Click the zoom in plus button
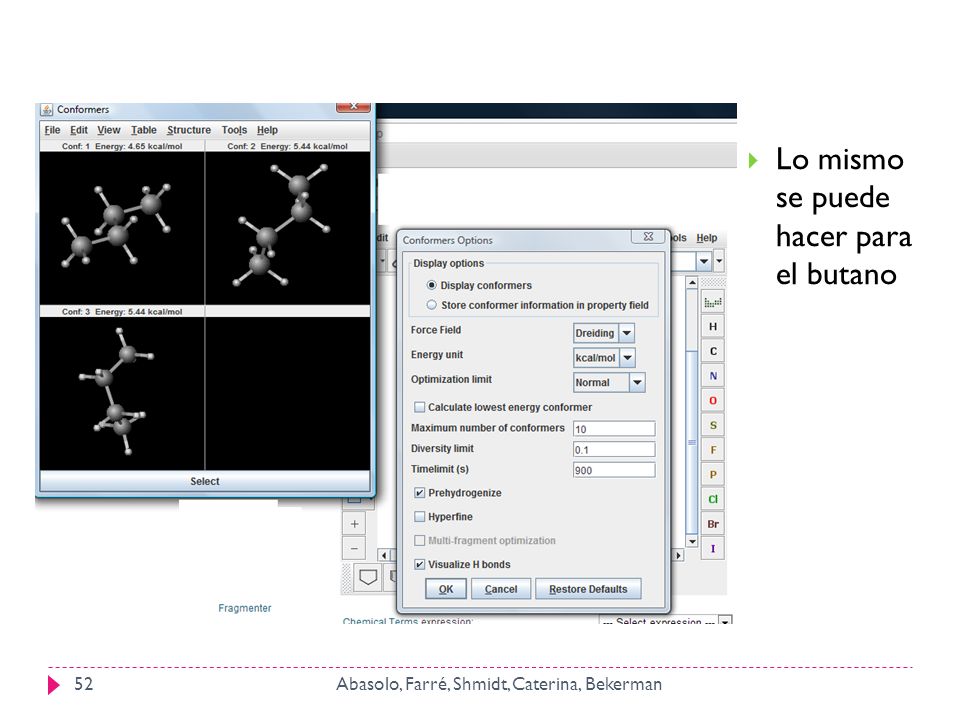Image resolution: width=960 pixels, height=720 pixels. click(354, 524)
